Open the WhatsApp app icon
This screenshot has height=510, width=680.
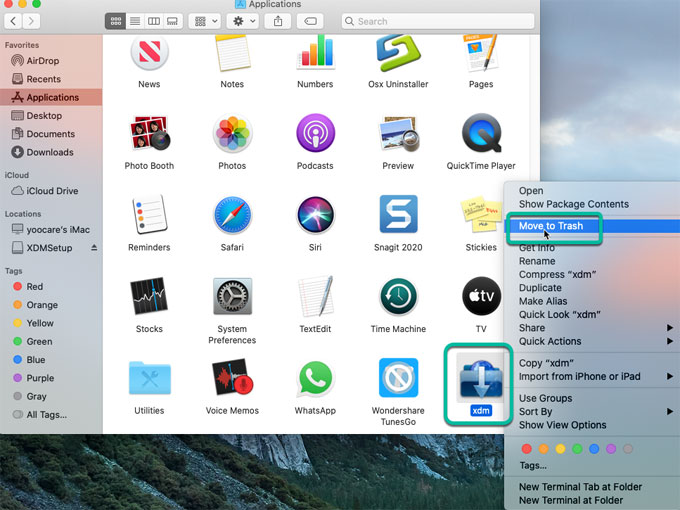pos(315,378)
